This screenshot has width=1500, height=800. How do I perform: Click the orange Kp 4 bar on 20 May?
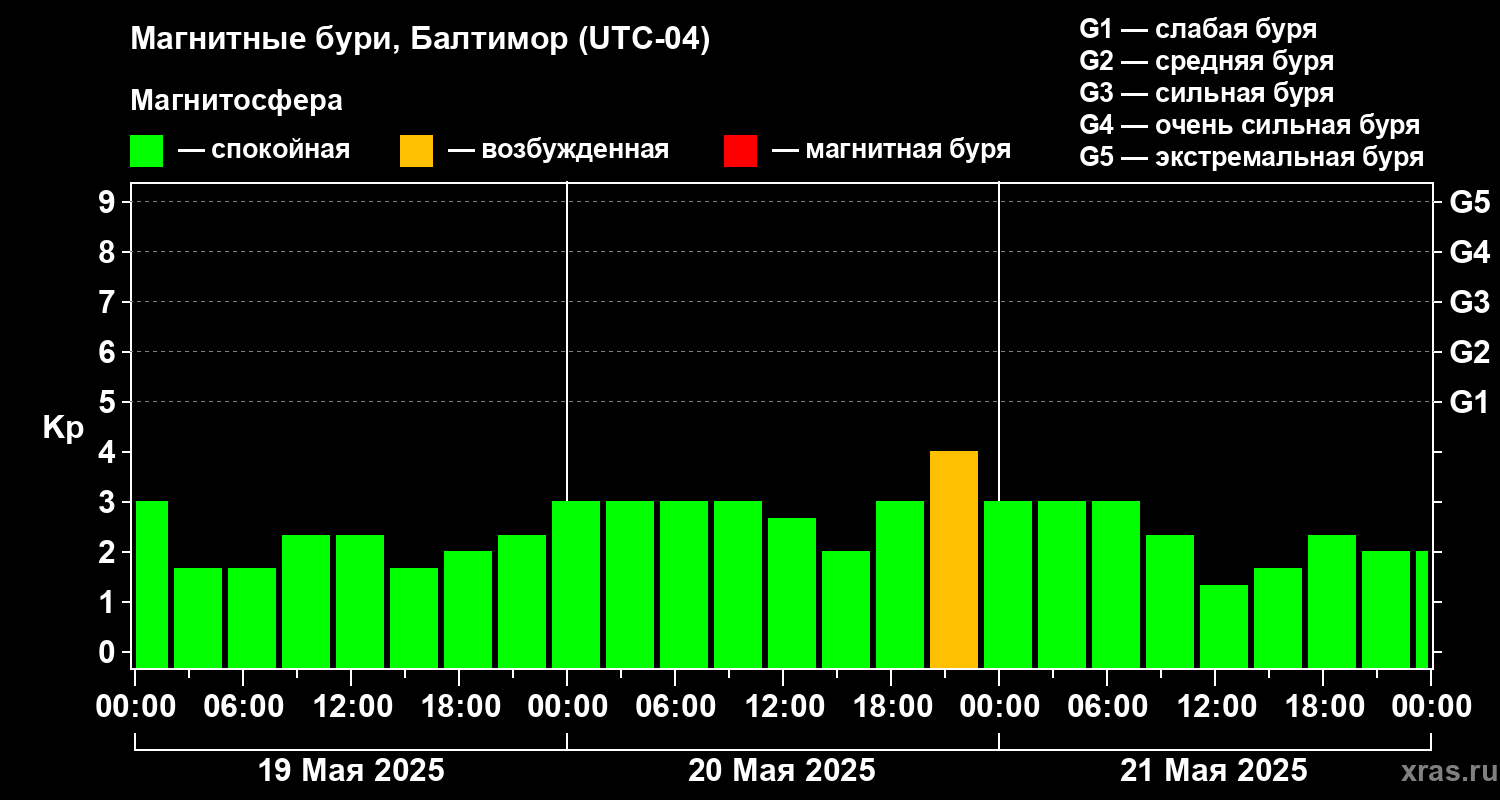click(954, 559)
